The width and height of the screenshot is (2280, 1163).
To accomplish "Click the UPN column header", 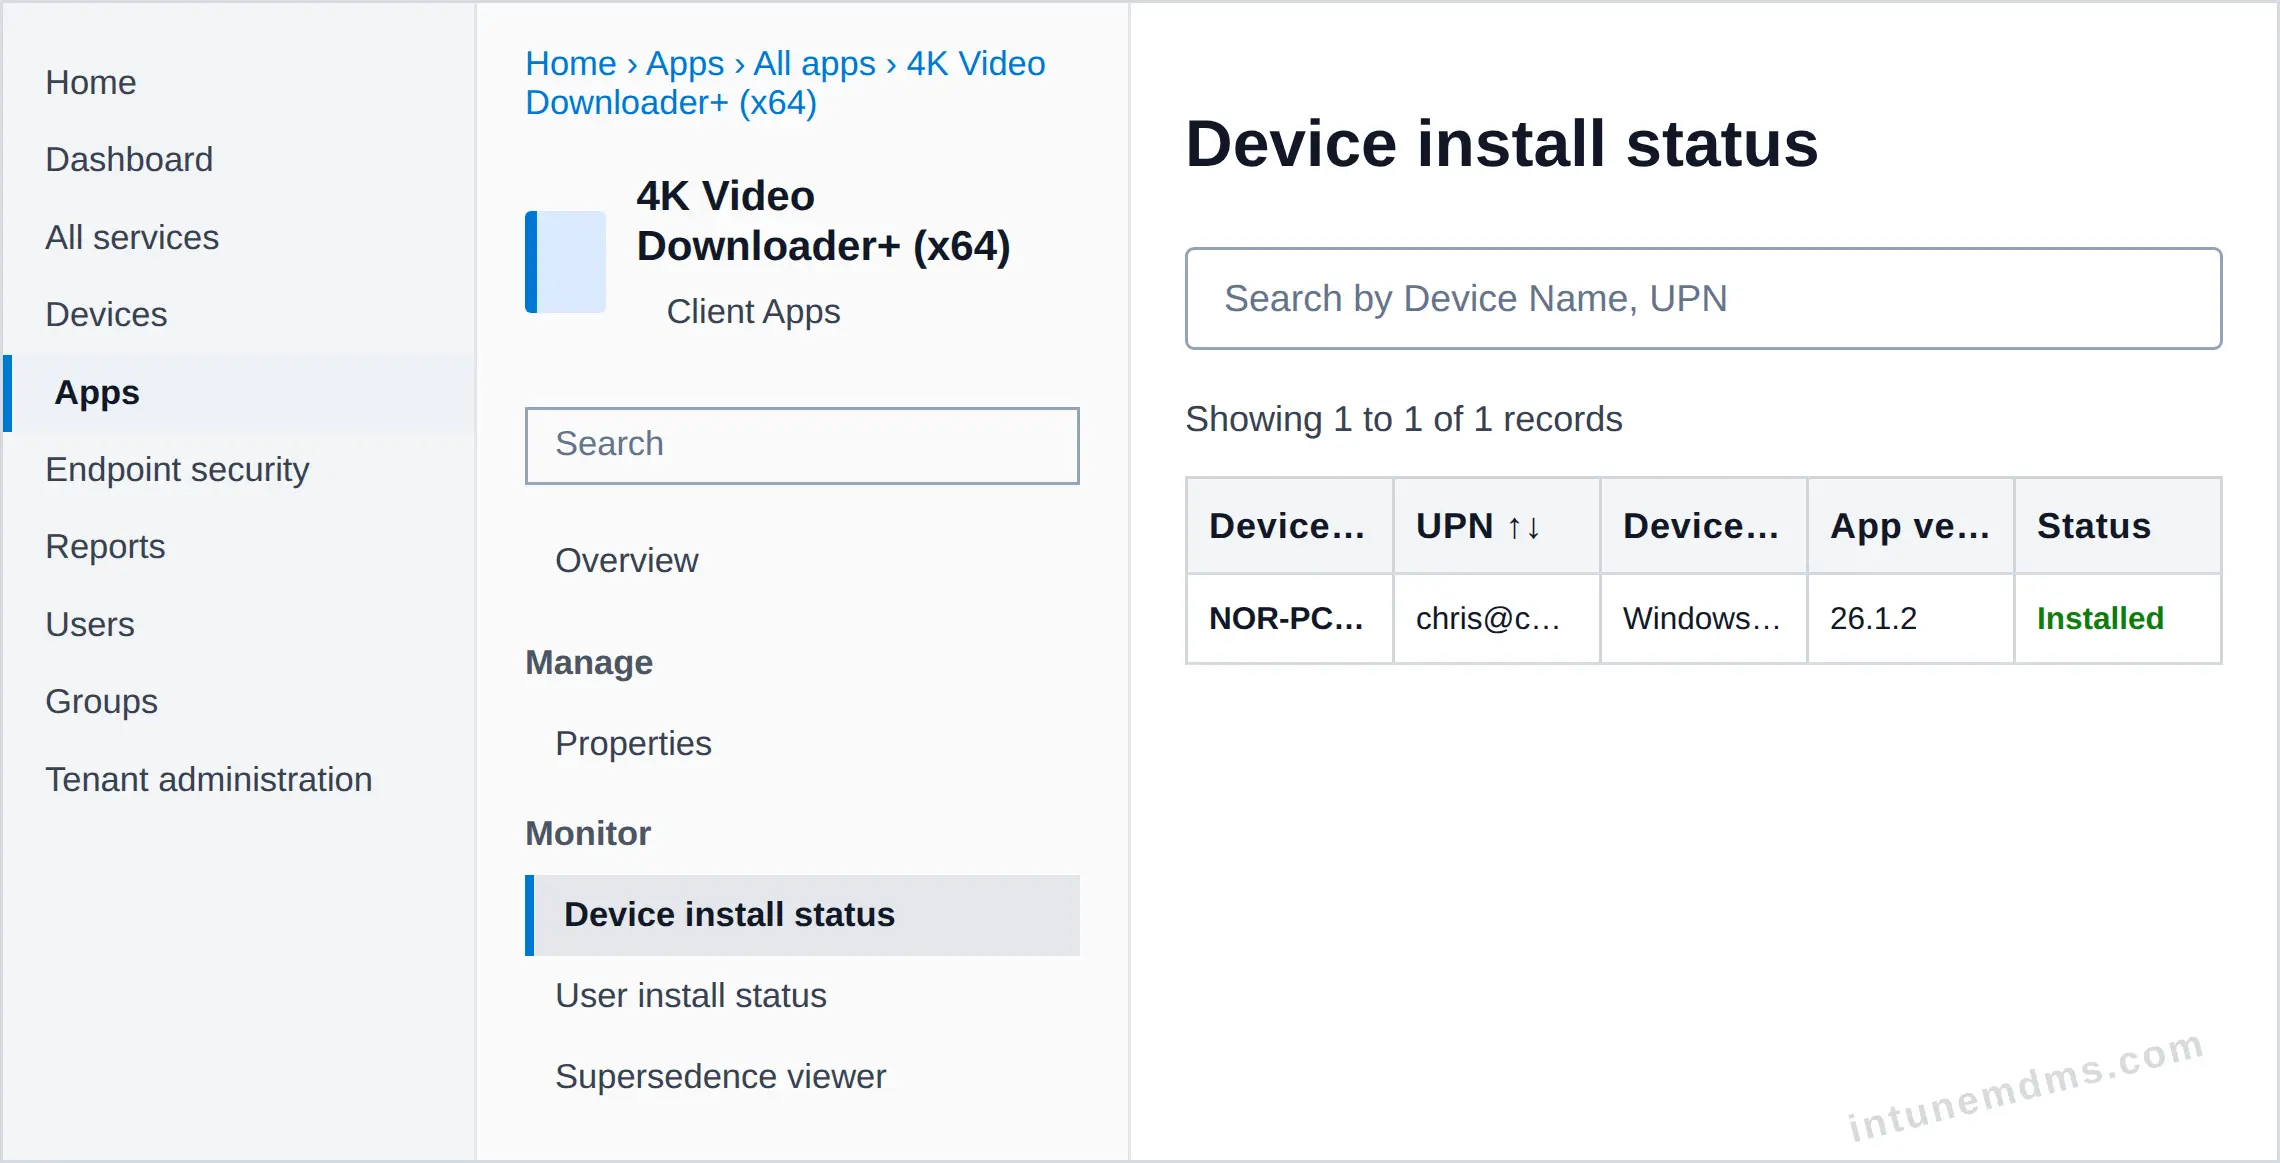I will [1496, 526].
